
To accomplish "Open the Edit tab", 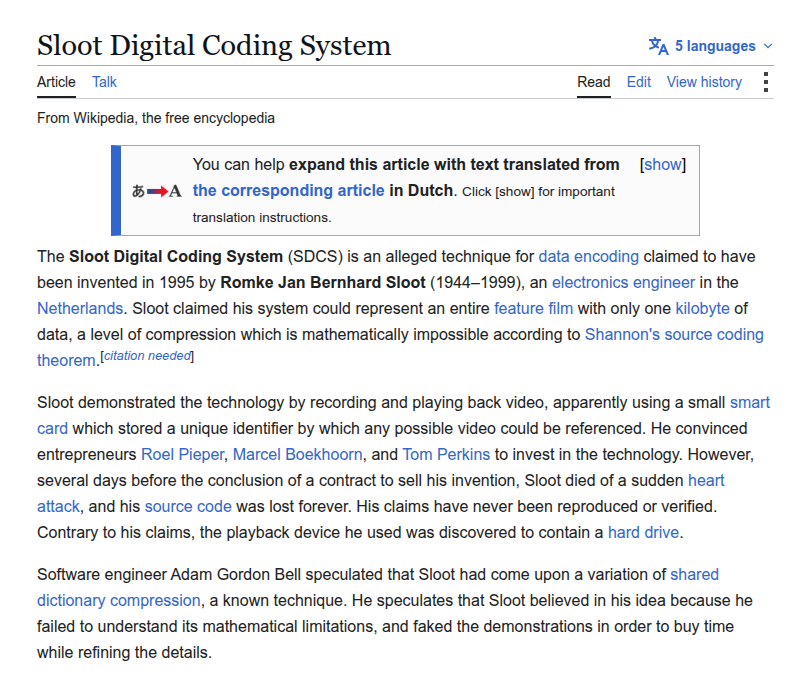I will pos(638,82).
